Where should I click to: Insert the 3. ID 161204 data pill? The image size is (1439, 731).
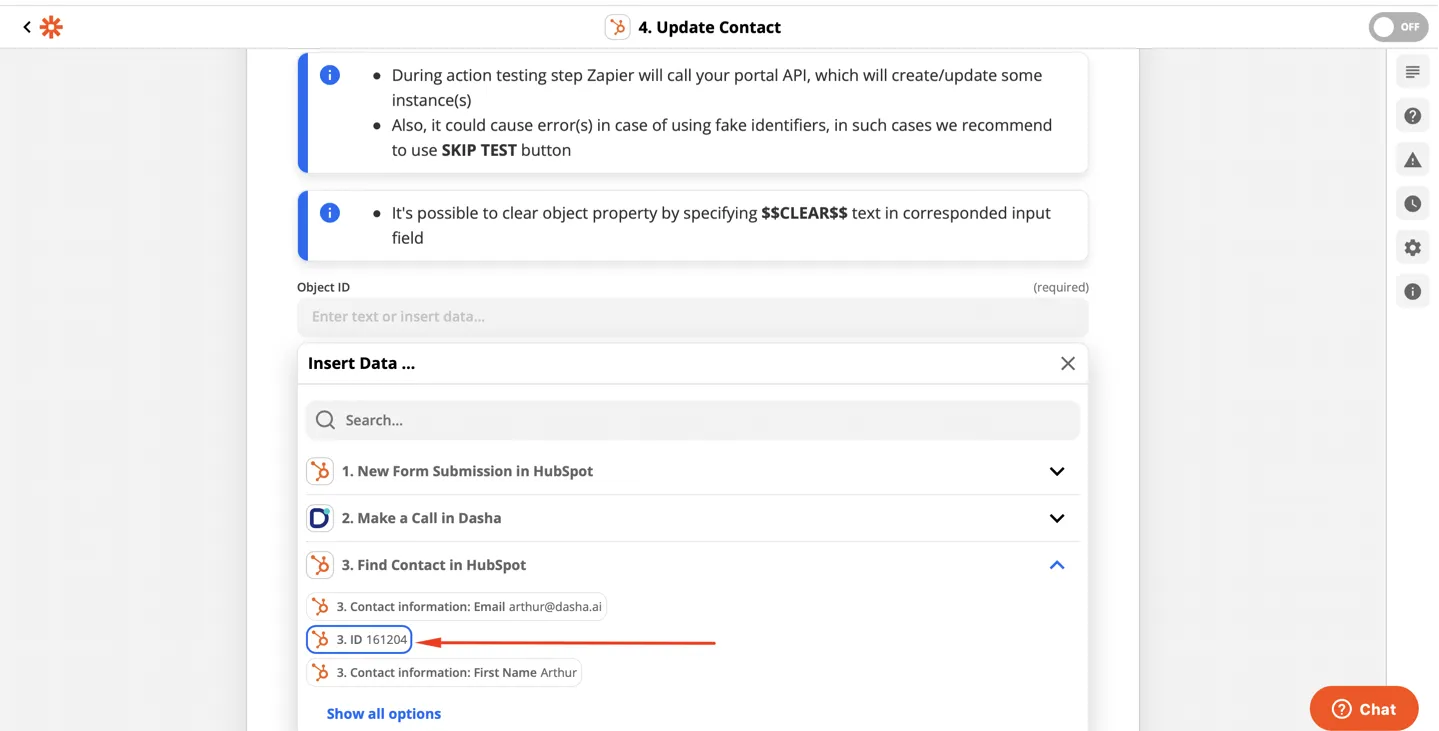359,639
